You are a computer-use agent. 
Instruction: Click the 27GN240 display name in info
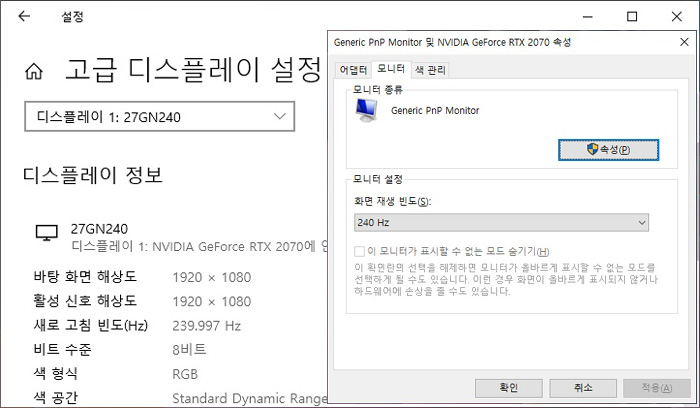pos(99,229)
